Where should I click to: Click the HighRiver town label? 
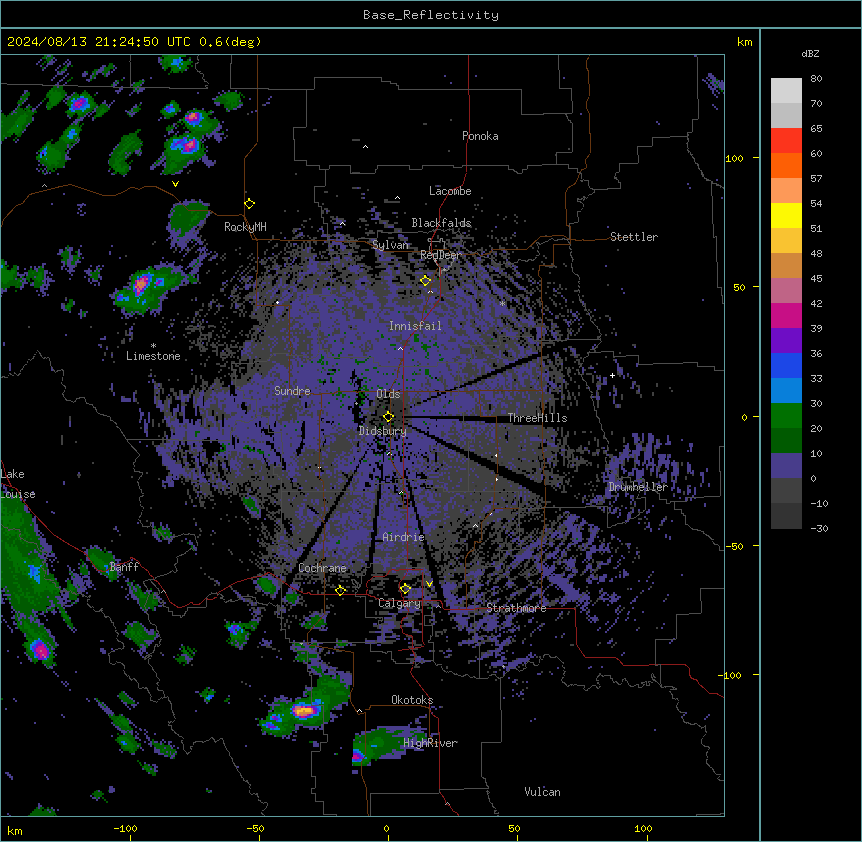[x=430, y=743]
